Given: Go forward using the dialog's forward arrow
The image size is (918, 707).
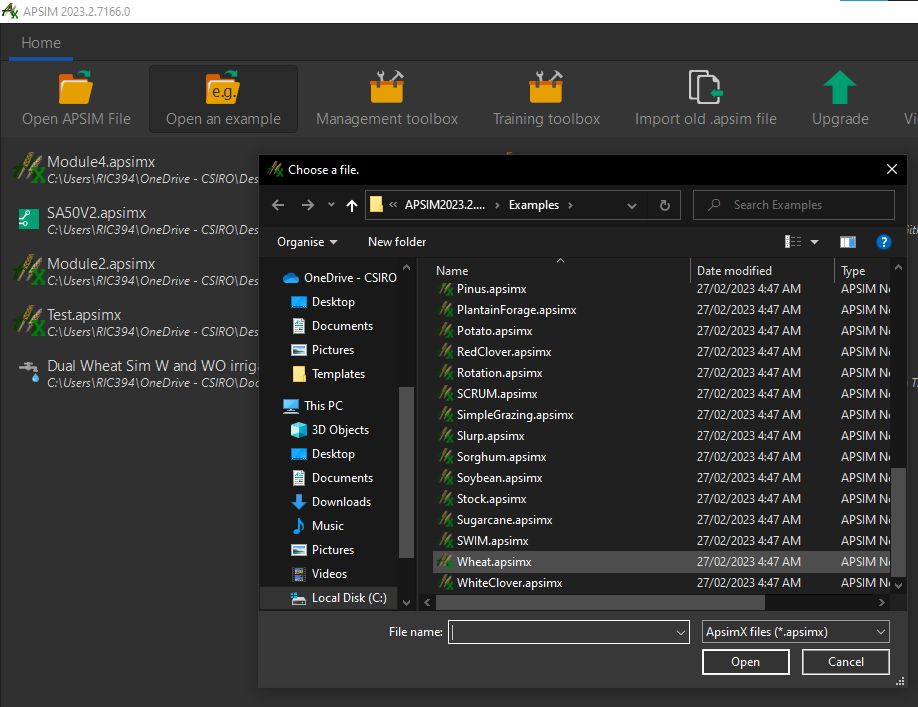Looking at the screenshot, I should click(307, 205).
